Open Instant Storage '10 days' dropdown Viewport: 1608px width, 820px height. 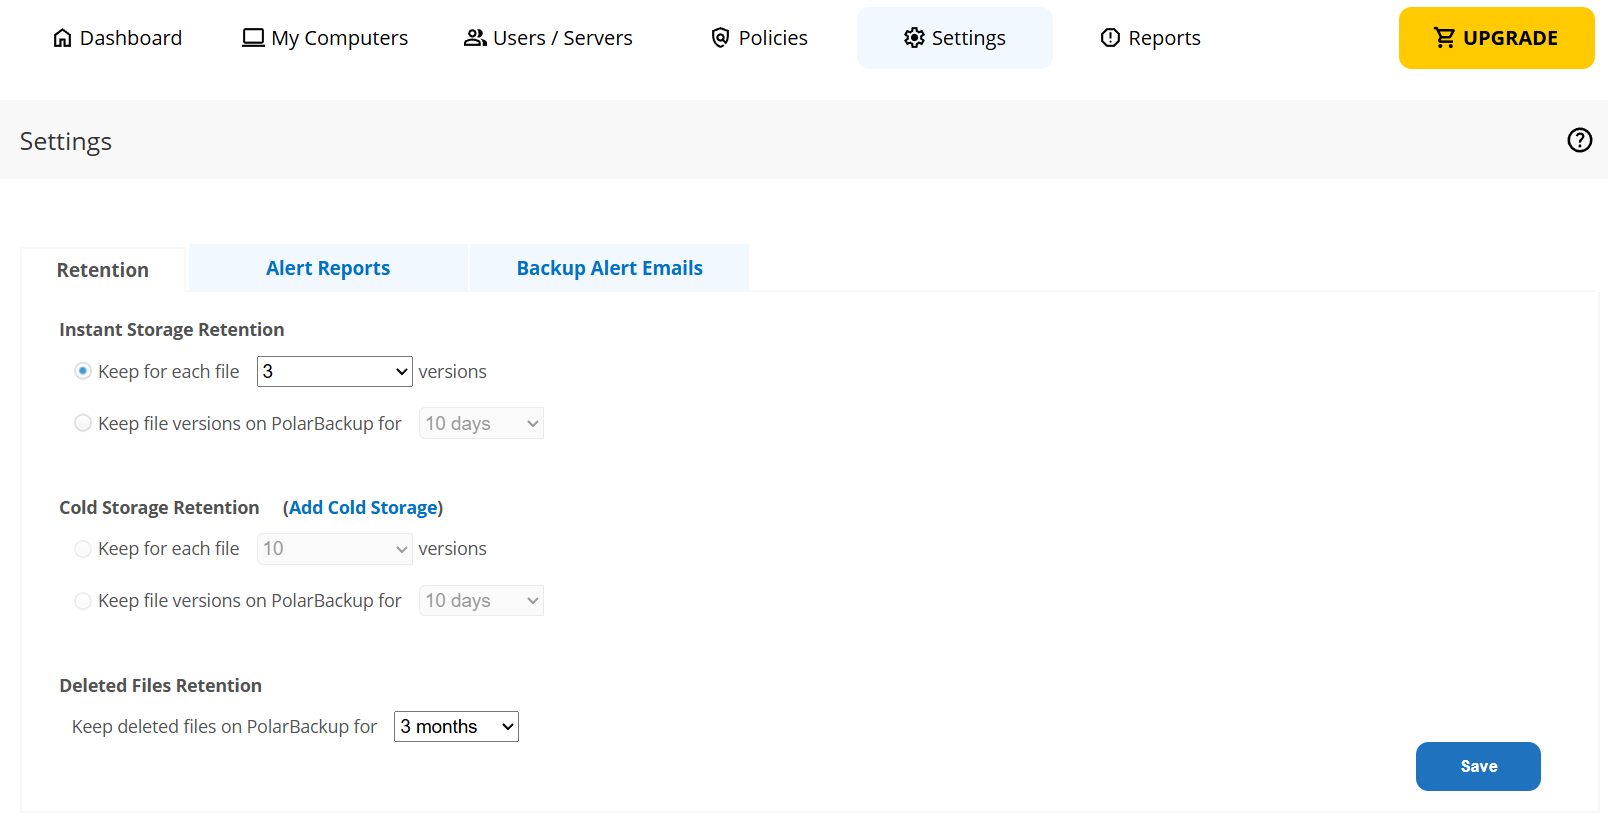[x=481, y=423]
